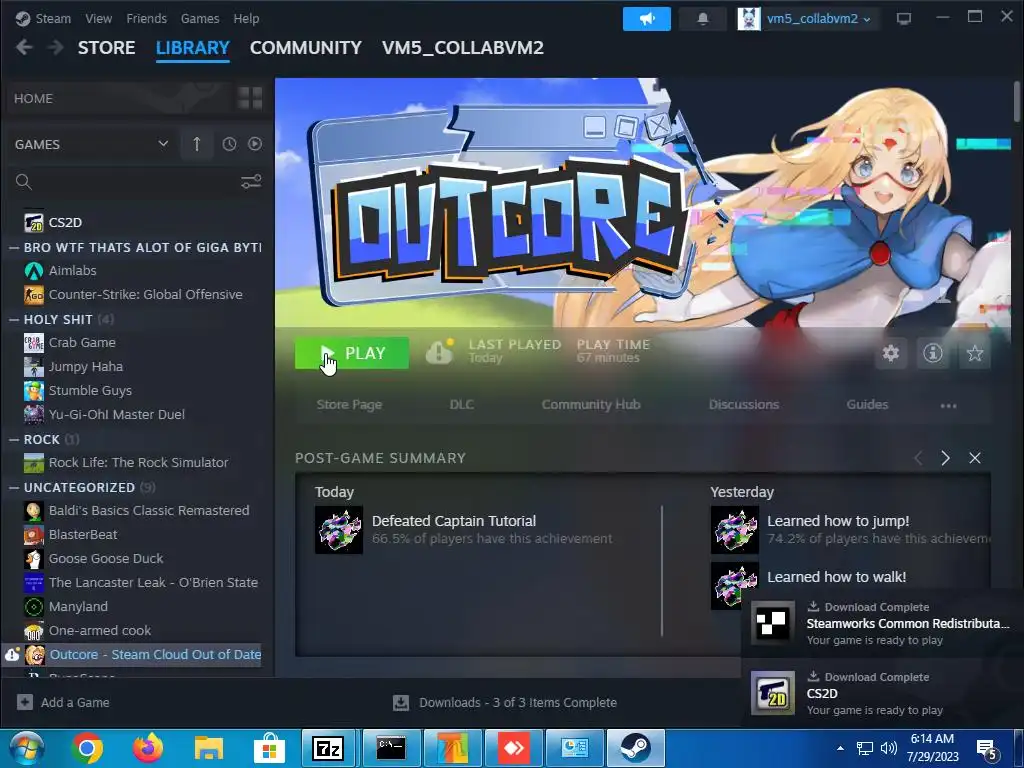This screenshot has width=1024, height=768.
Task: Click the Big Picture mode monitor icon
Action: tap(904, 18)
